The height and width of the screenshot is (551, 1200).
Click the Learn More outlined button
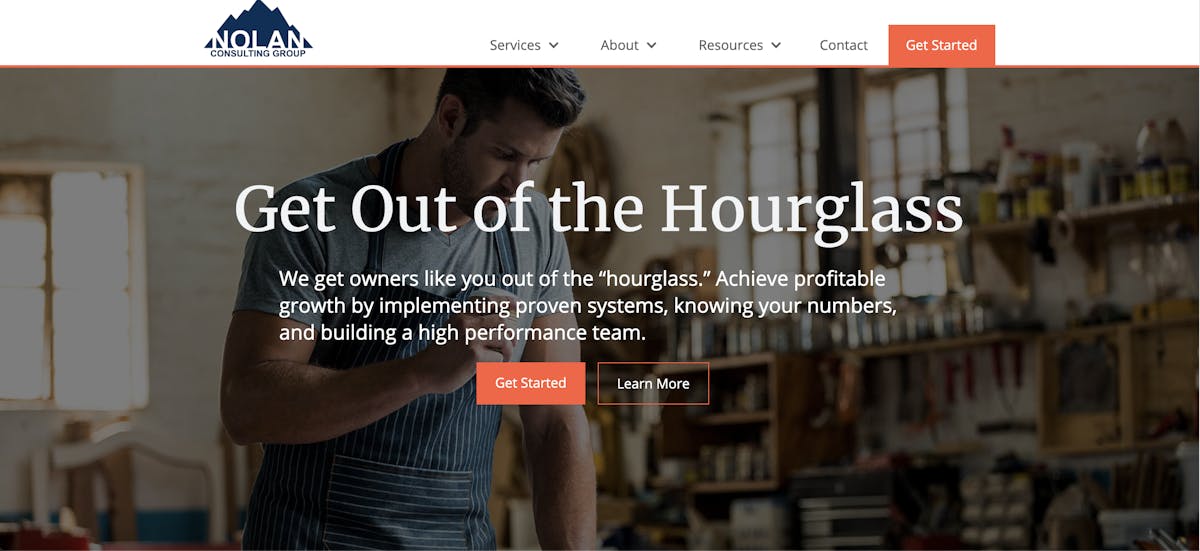click(653, 383)
